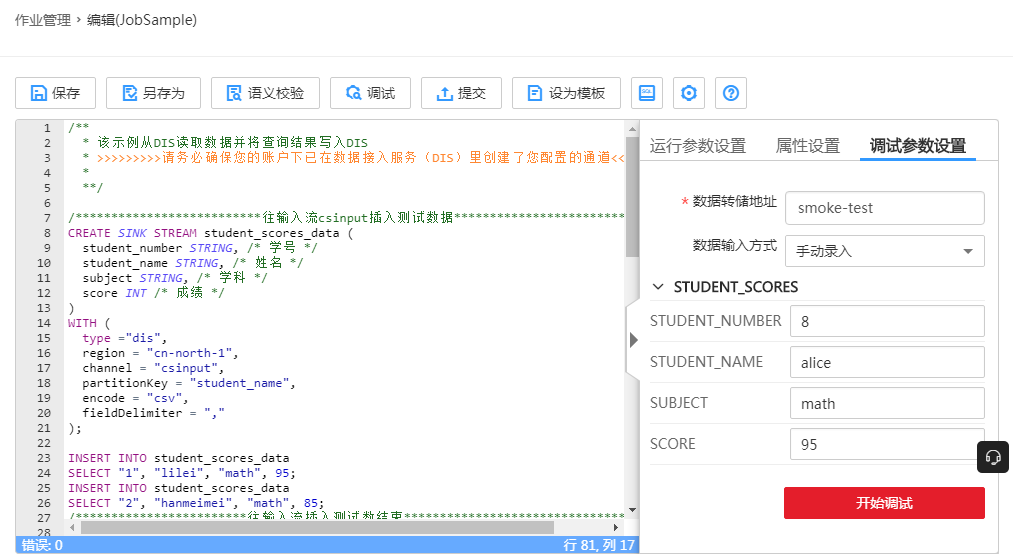Image resolution: width=1013 pixels, height=560 pixels.
Task: Open the settings gear icon in toolbar
Action: (689, 93)
